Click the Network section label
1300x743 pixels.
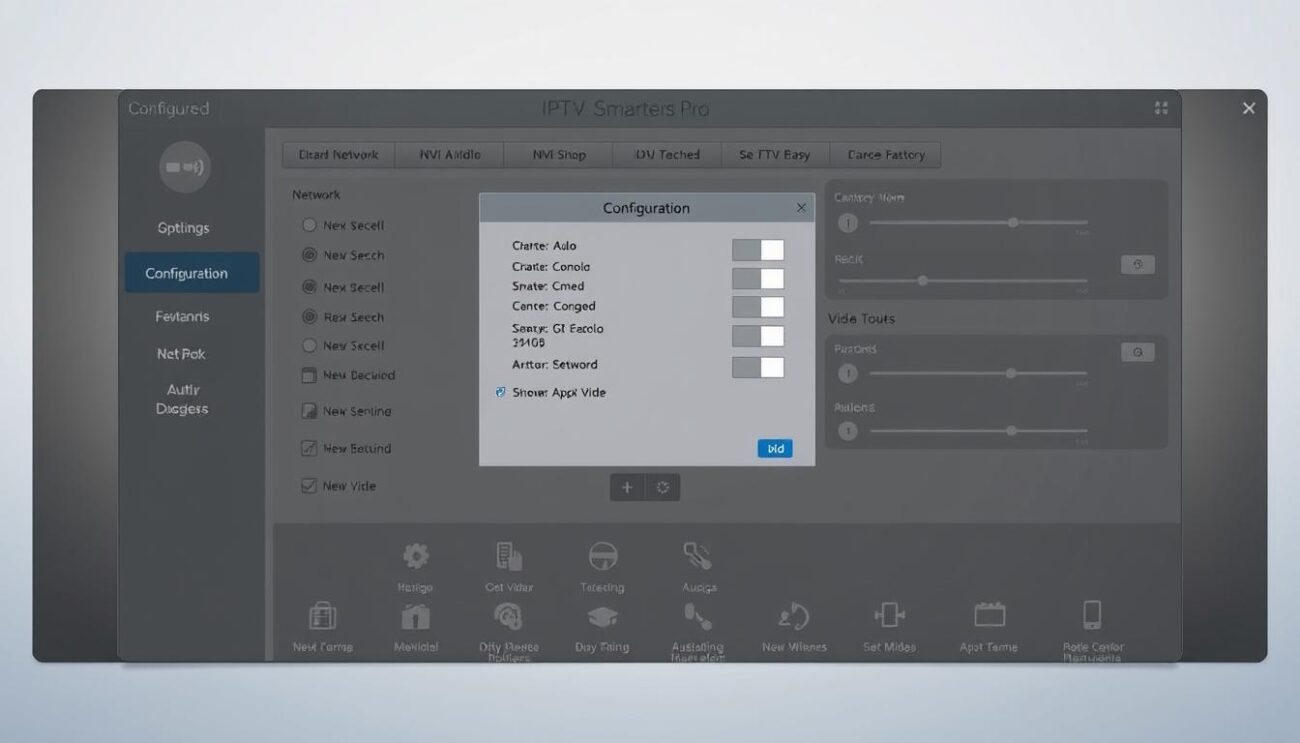[x=316, y=195]
